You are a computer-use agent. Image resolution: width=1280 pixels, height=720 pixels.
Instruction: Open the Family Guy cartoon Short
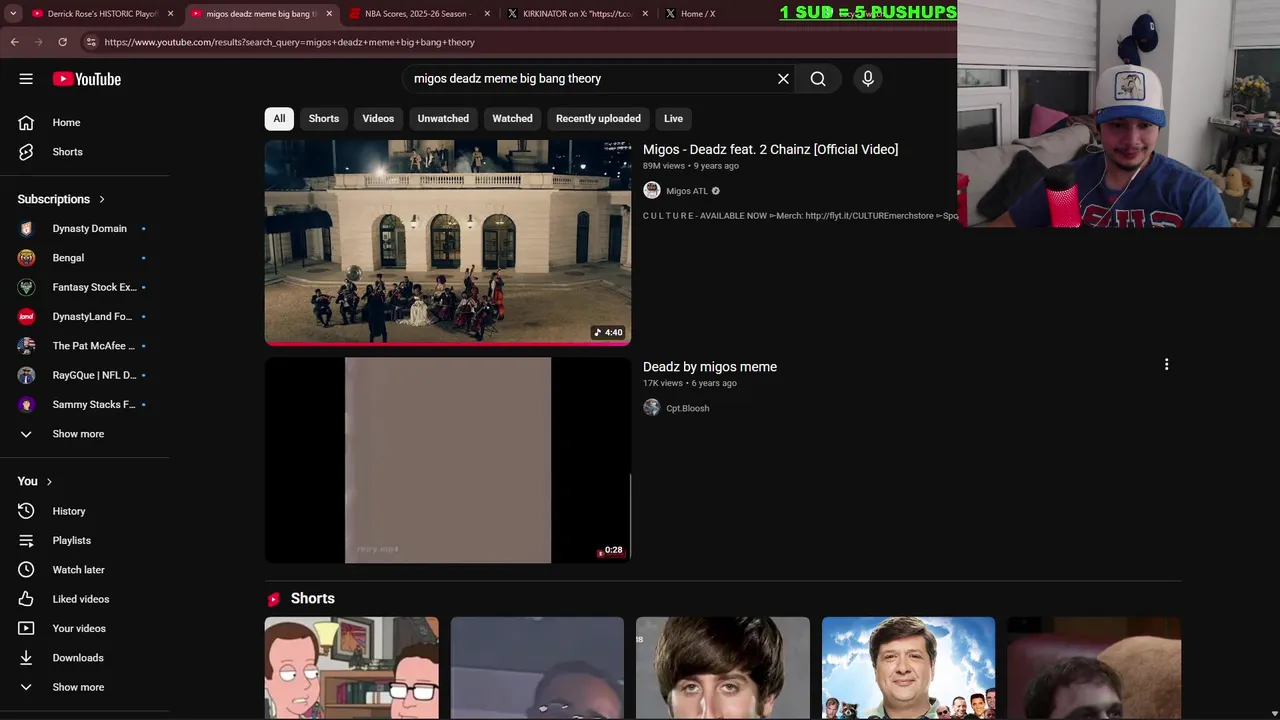click(351, 668)
